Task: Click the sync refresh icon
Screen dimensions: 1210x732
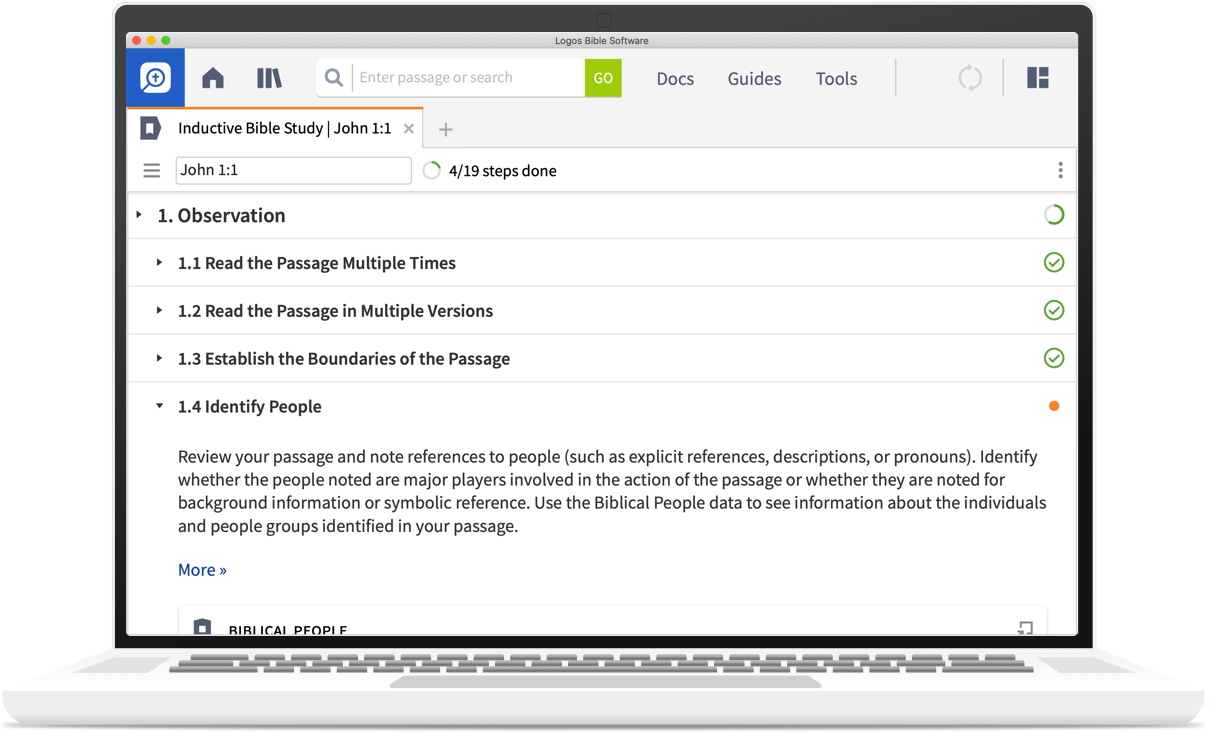Action: 970,78
